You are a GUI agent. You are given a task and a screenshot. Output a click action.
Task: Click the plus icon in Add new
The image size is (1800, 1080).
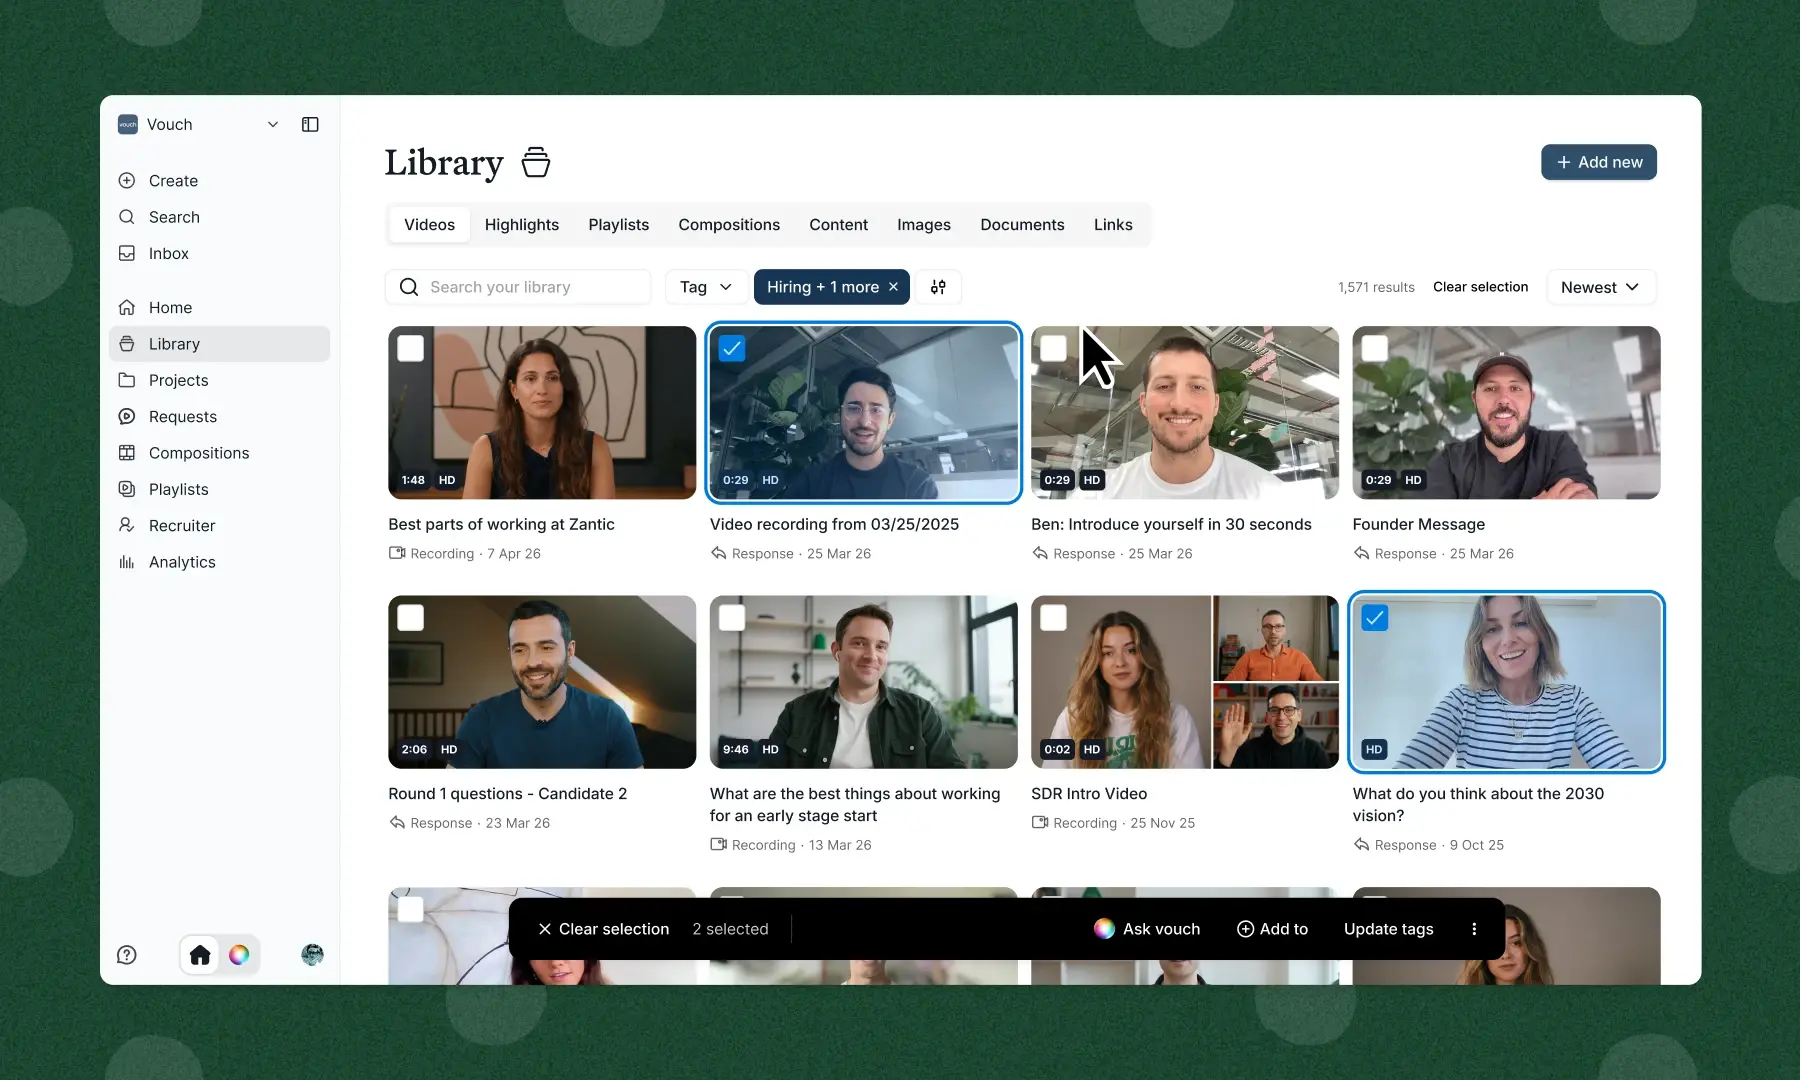(1564, 162)
